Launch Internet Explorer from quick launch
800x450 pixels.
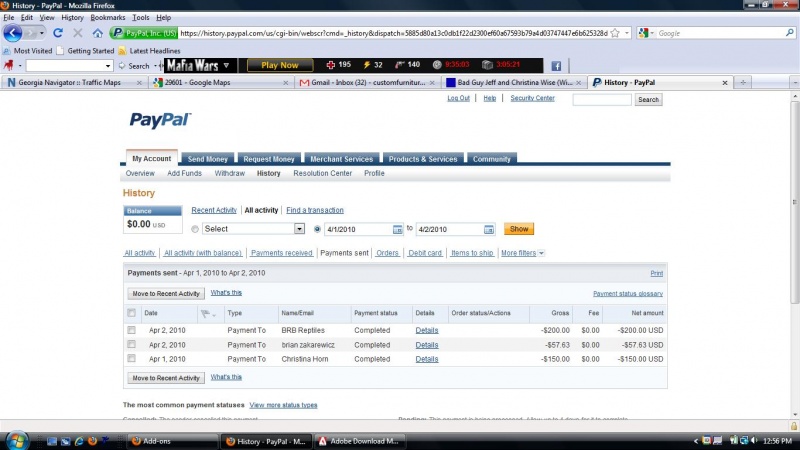coord(79,441)
